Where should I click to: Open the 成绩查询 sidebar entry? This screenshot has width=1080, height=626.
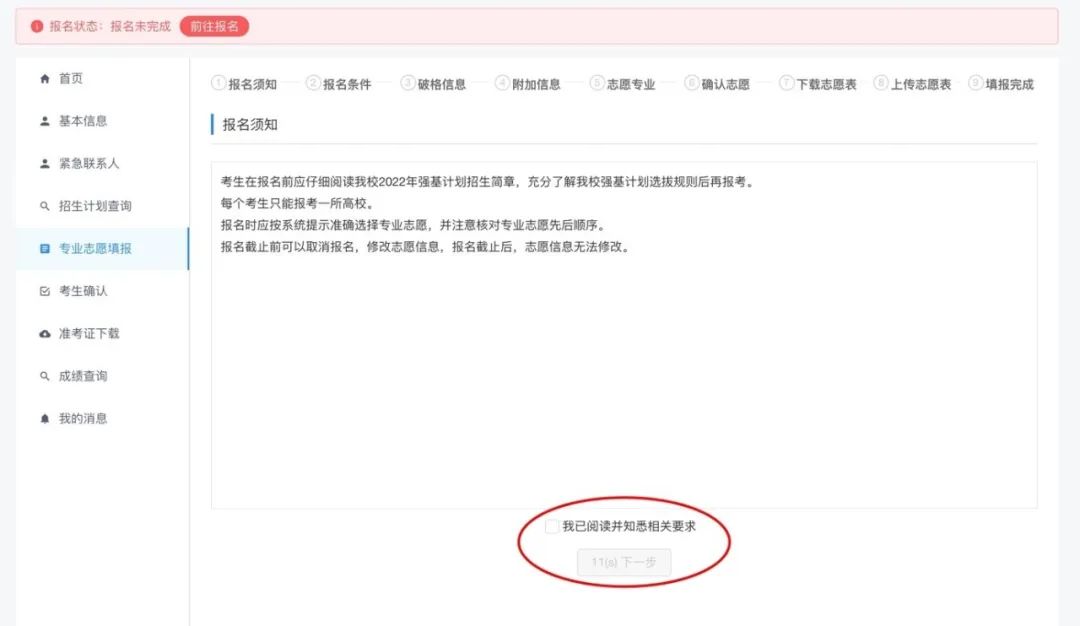click(75, 376)
